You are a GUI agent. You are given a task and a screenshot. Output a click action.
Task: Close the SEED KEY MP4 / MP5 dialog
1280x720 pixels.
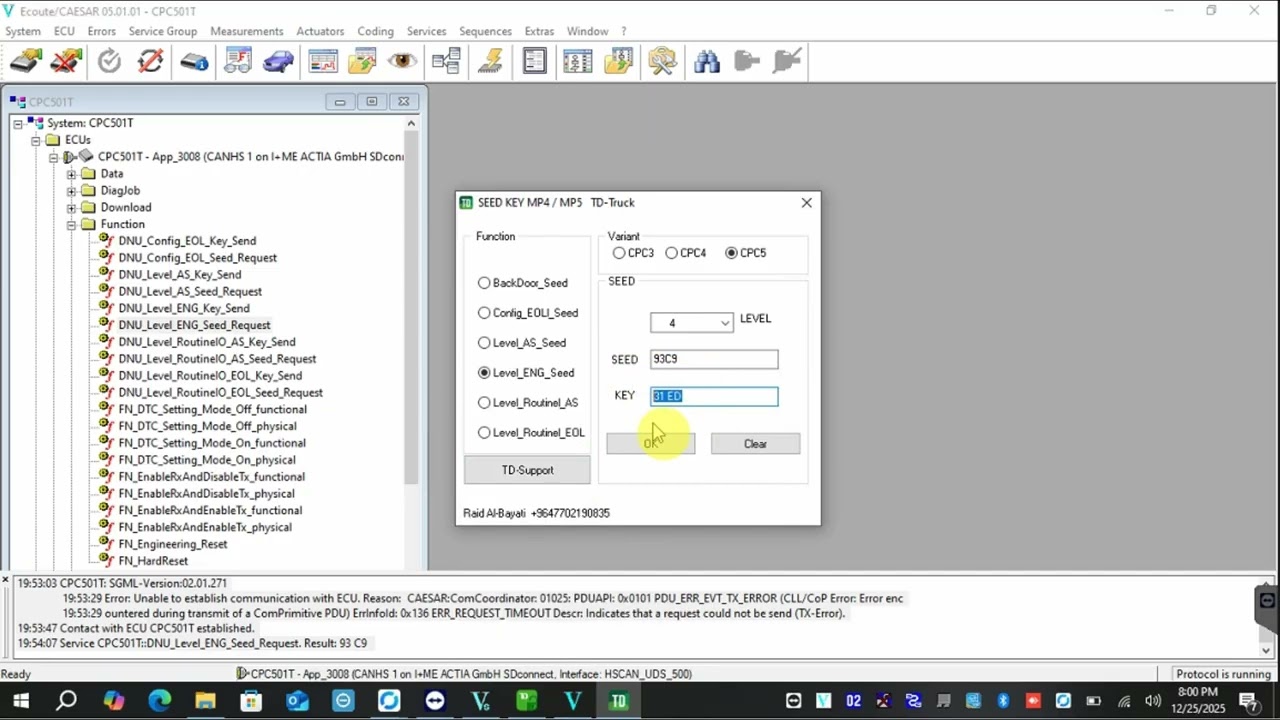coord(806,203)
